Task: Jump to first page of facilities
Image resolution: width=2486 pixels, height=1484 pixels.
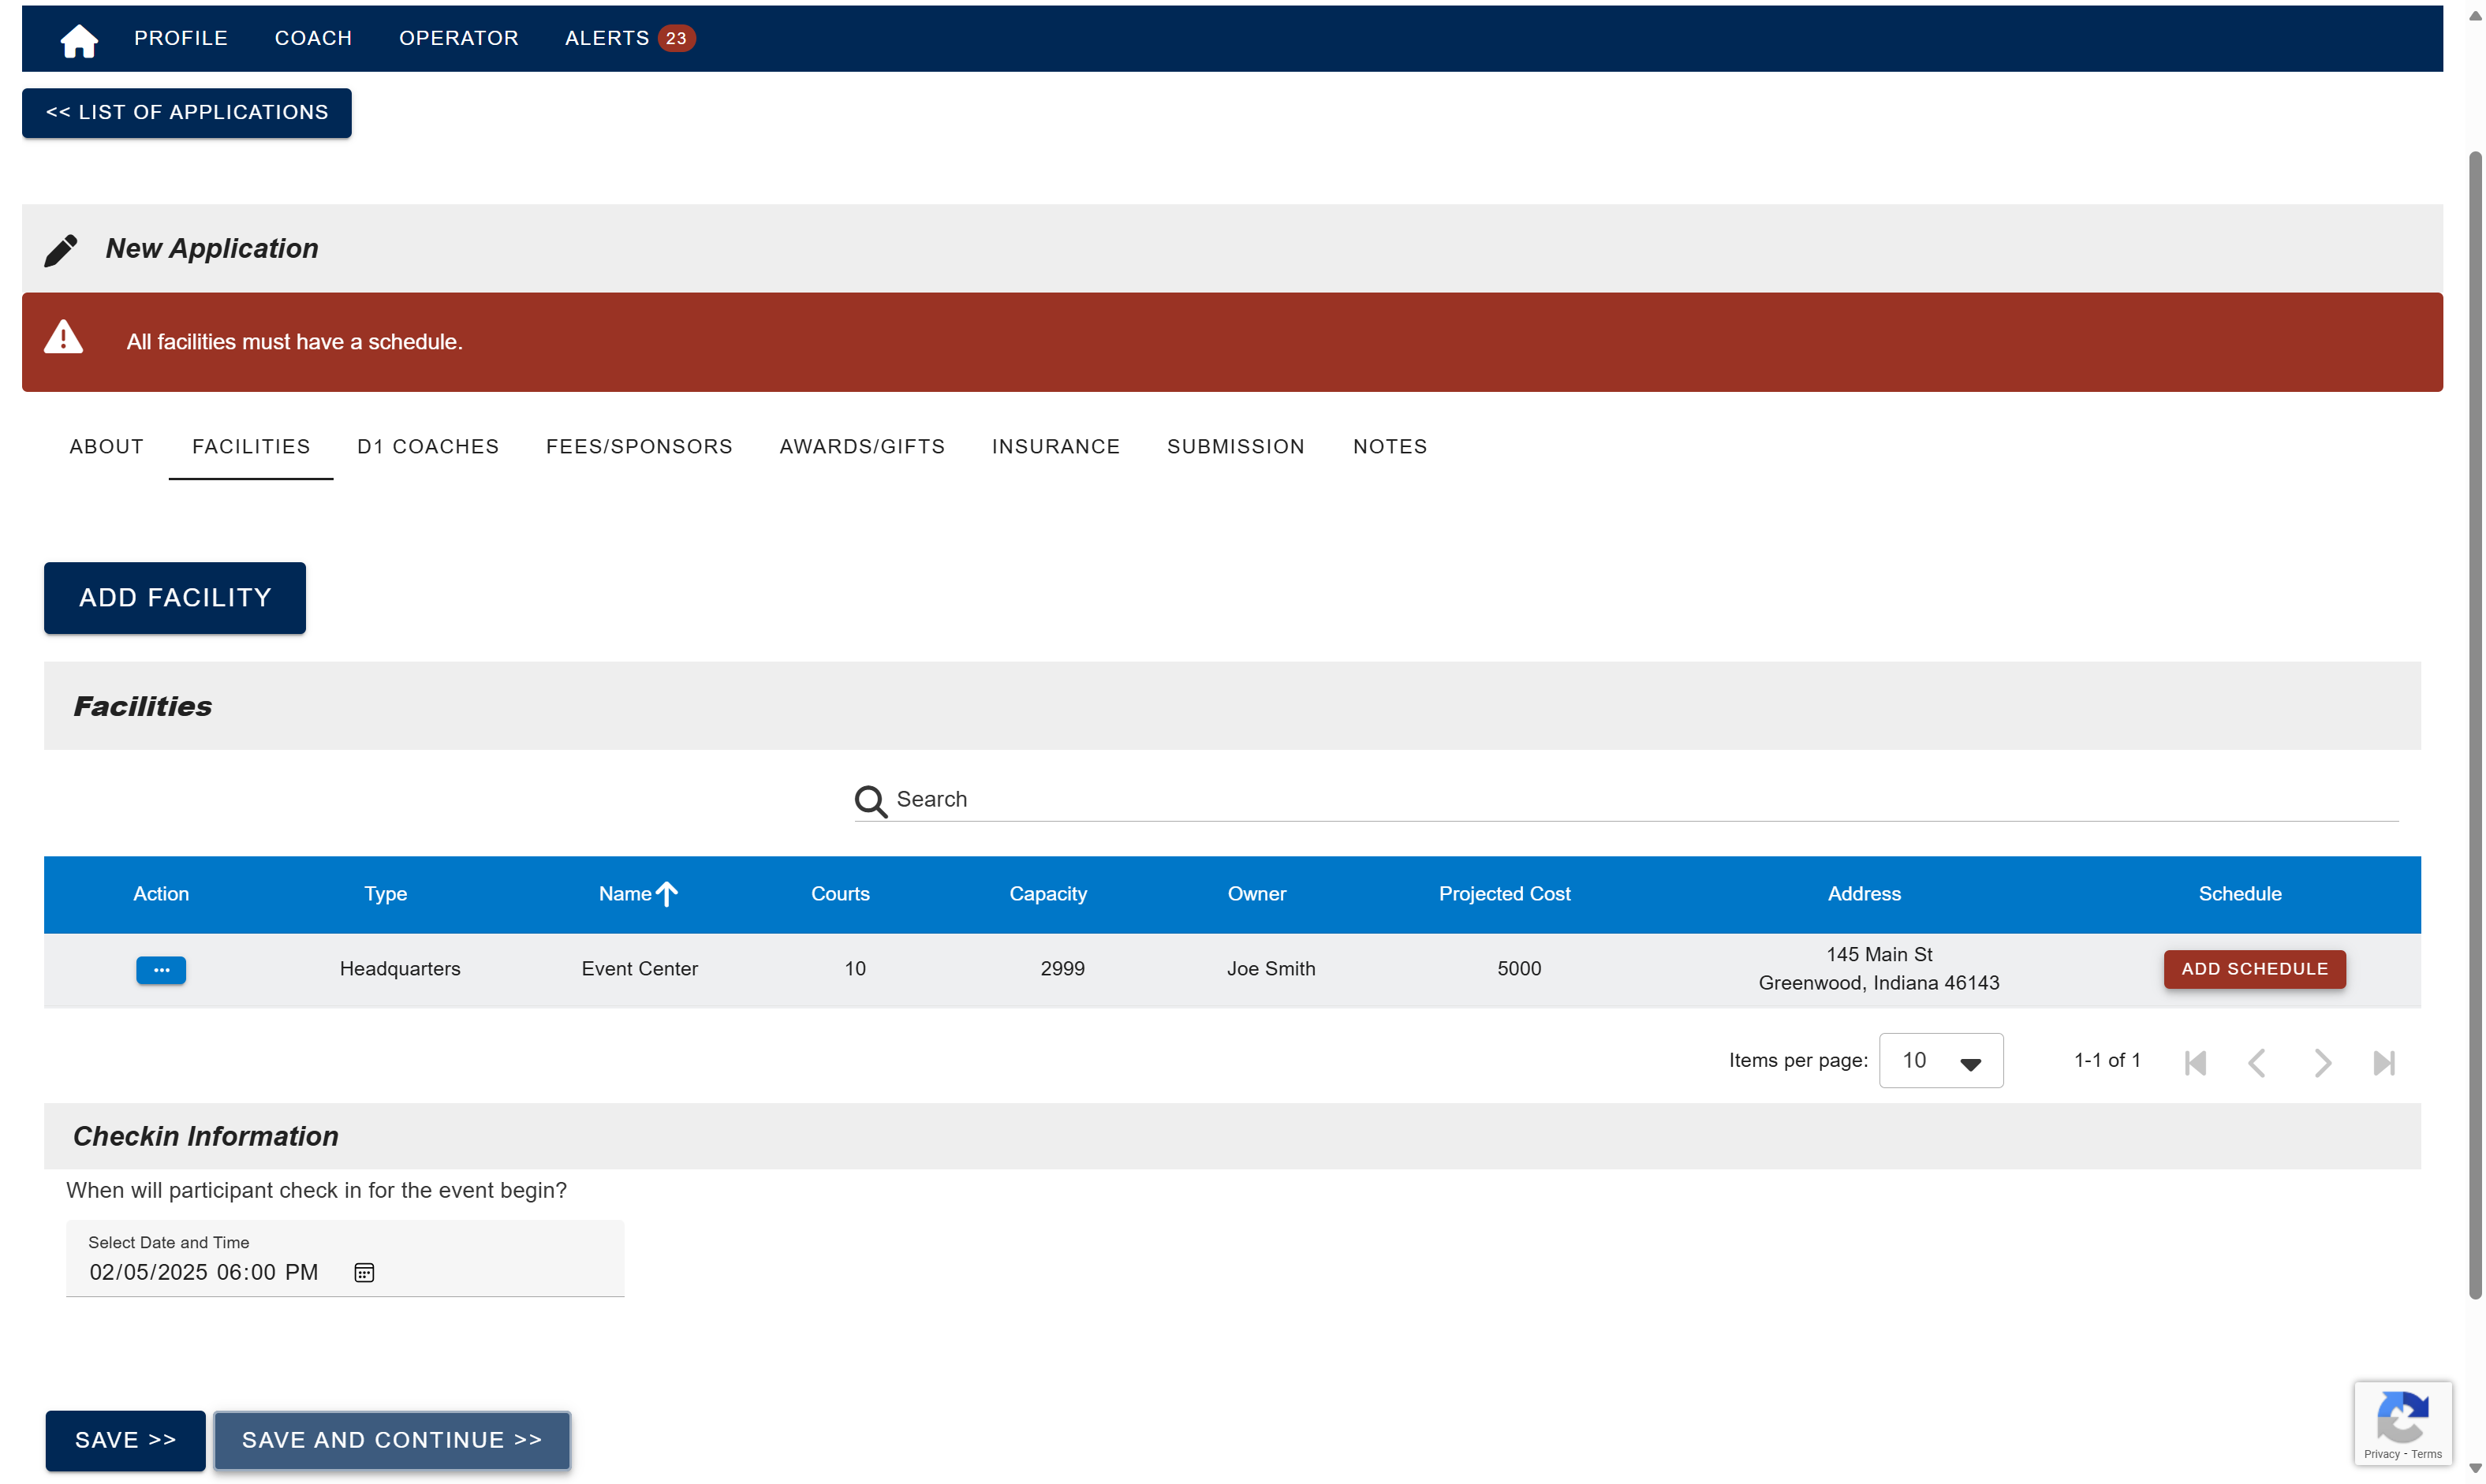Action: 2195,1063
